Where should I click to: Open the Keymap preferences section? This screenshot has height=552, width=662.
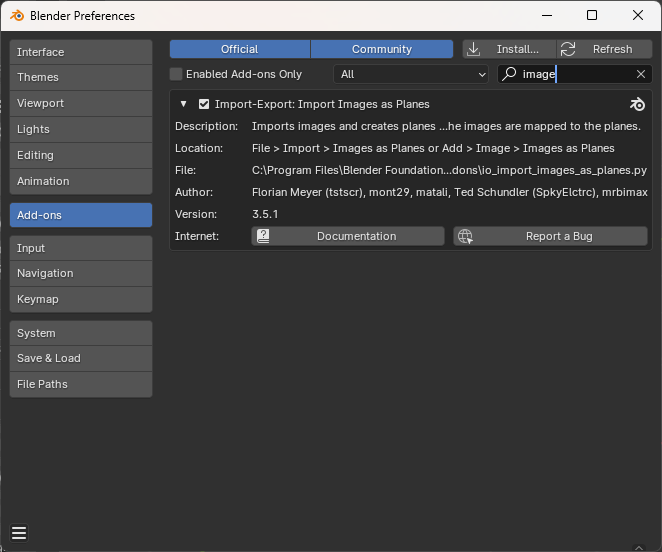[80, 299]
